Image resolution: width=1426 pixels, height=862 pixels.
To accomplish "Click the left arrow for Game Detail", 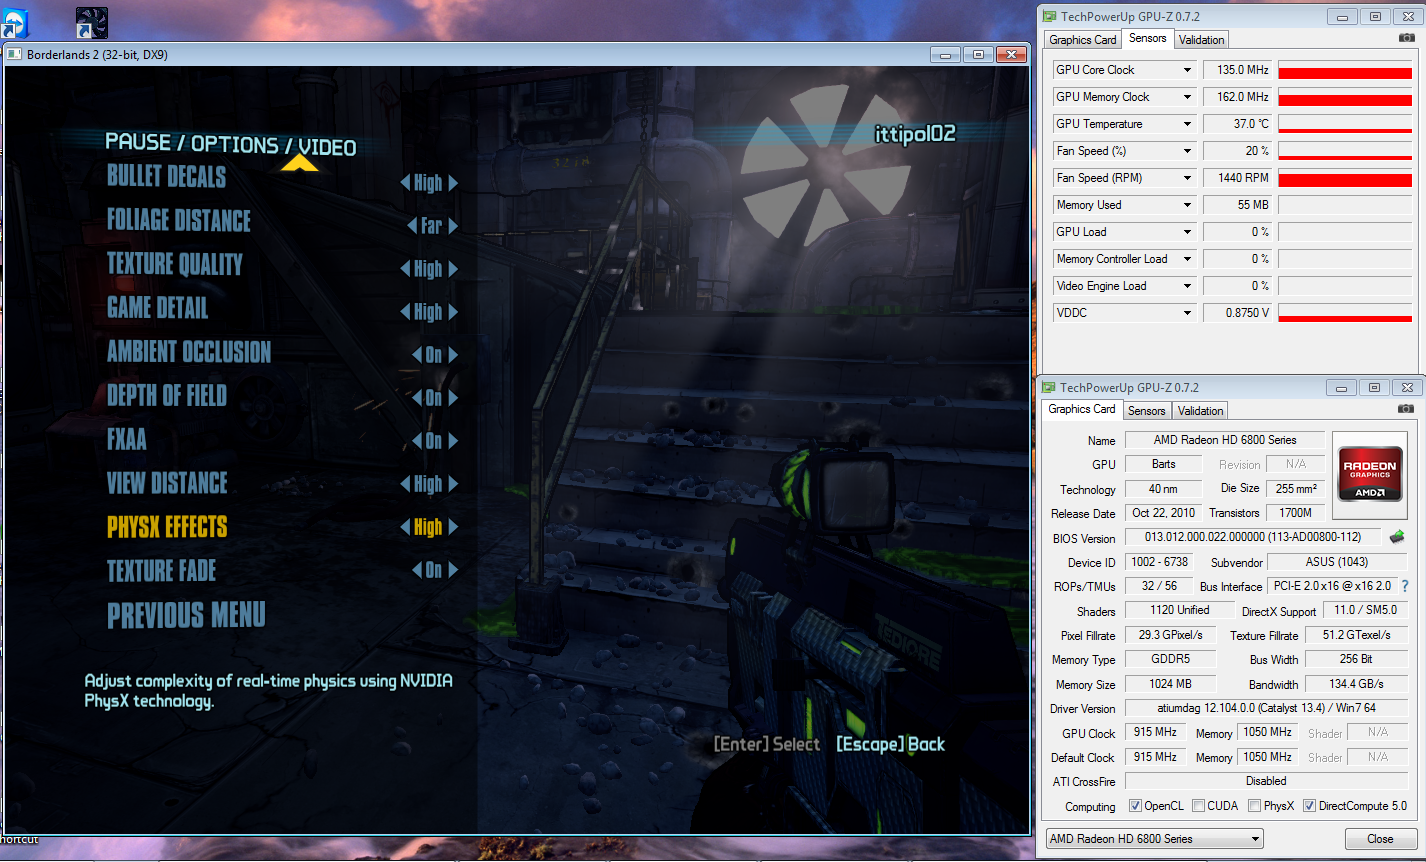I will 405,312.
